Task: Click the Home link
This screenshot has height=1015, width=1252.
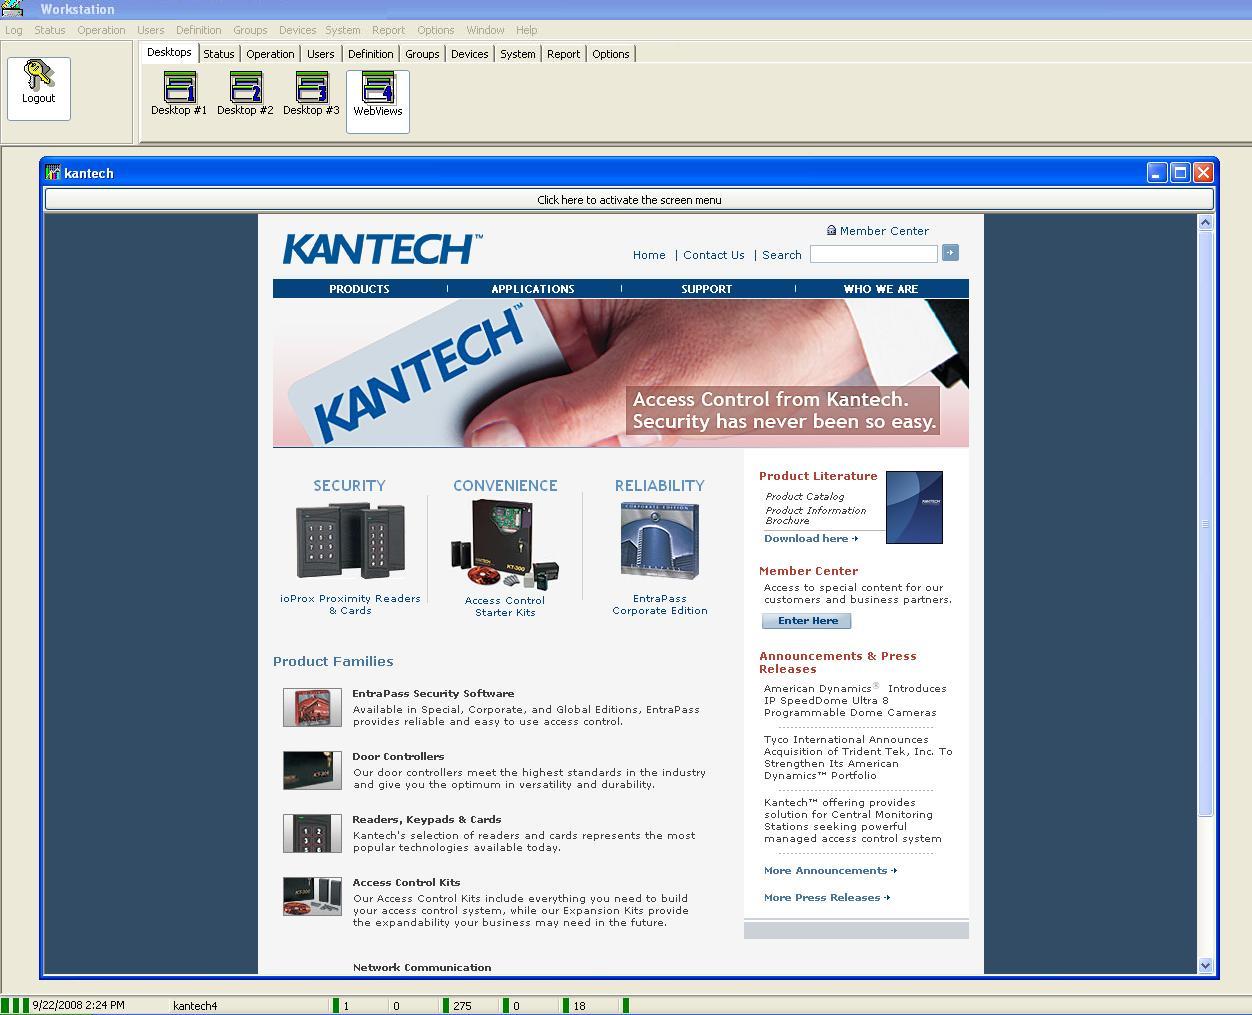Action: [x=649, y=255]
